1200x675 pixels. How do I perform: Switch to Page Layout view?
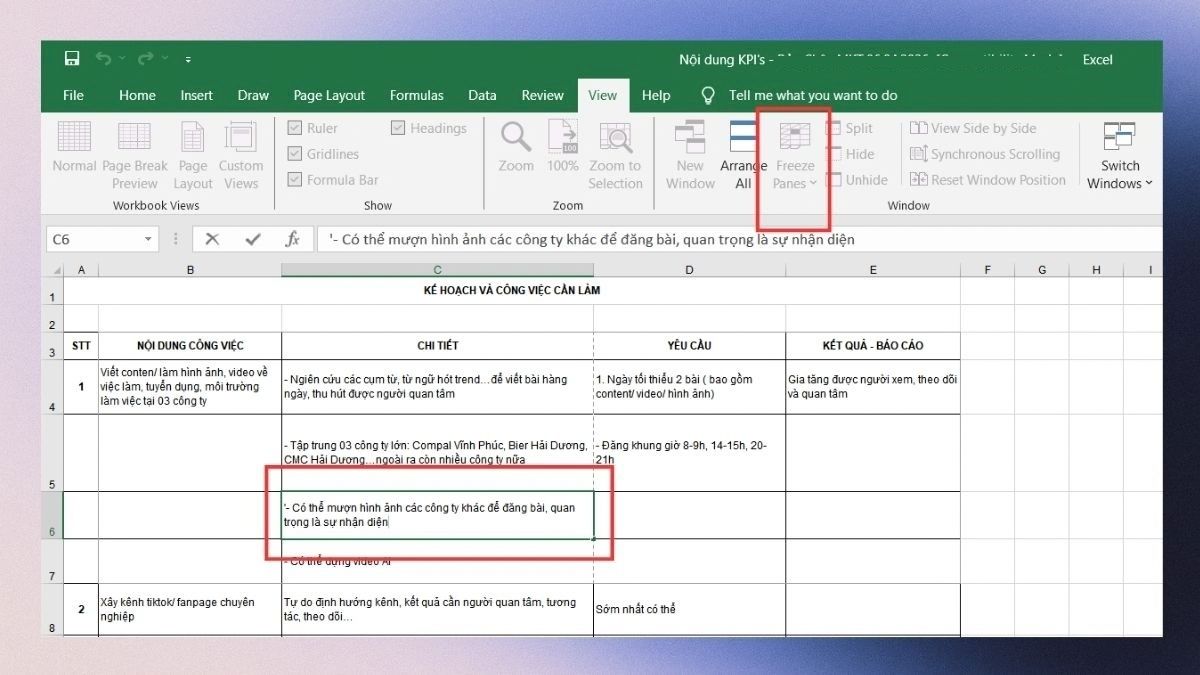(x=193, y=155)
